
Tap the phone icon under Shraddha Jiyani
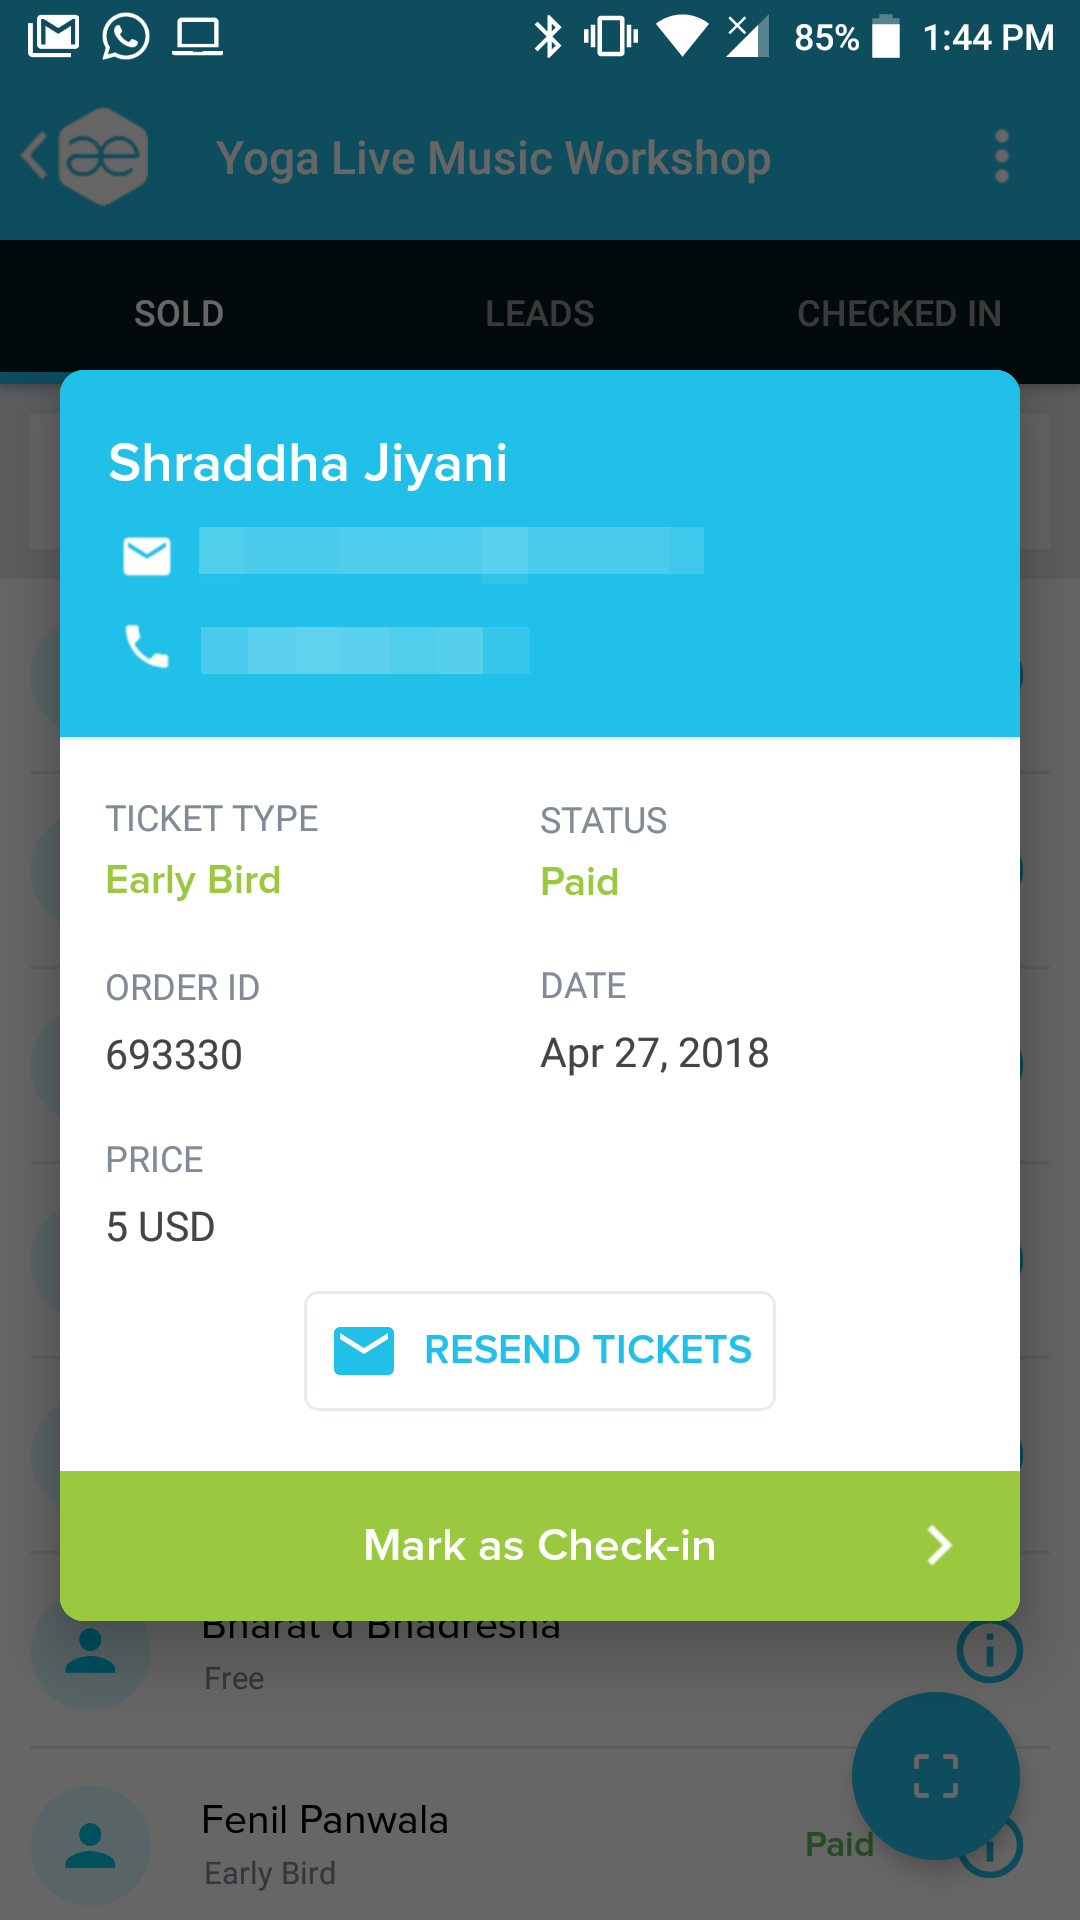tap(147, 647)
